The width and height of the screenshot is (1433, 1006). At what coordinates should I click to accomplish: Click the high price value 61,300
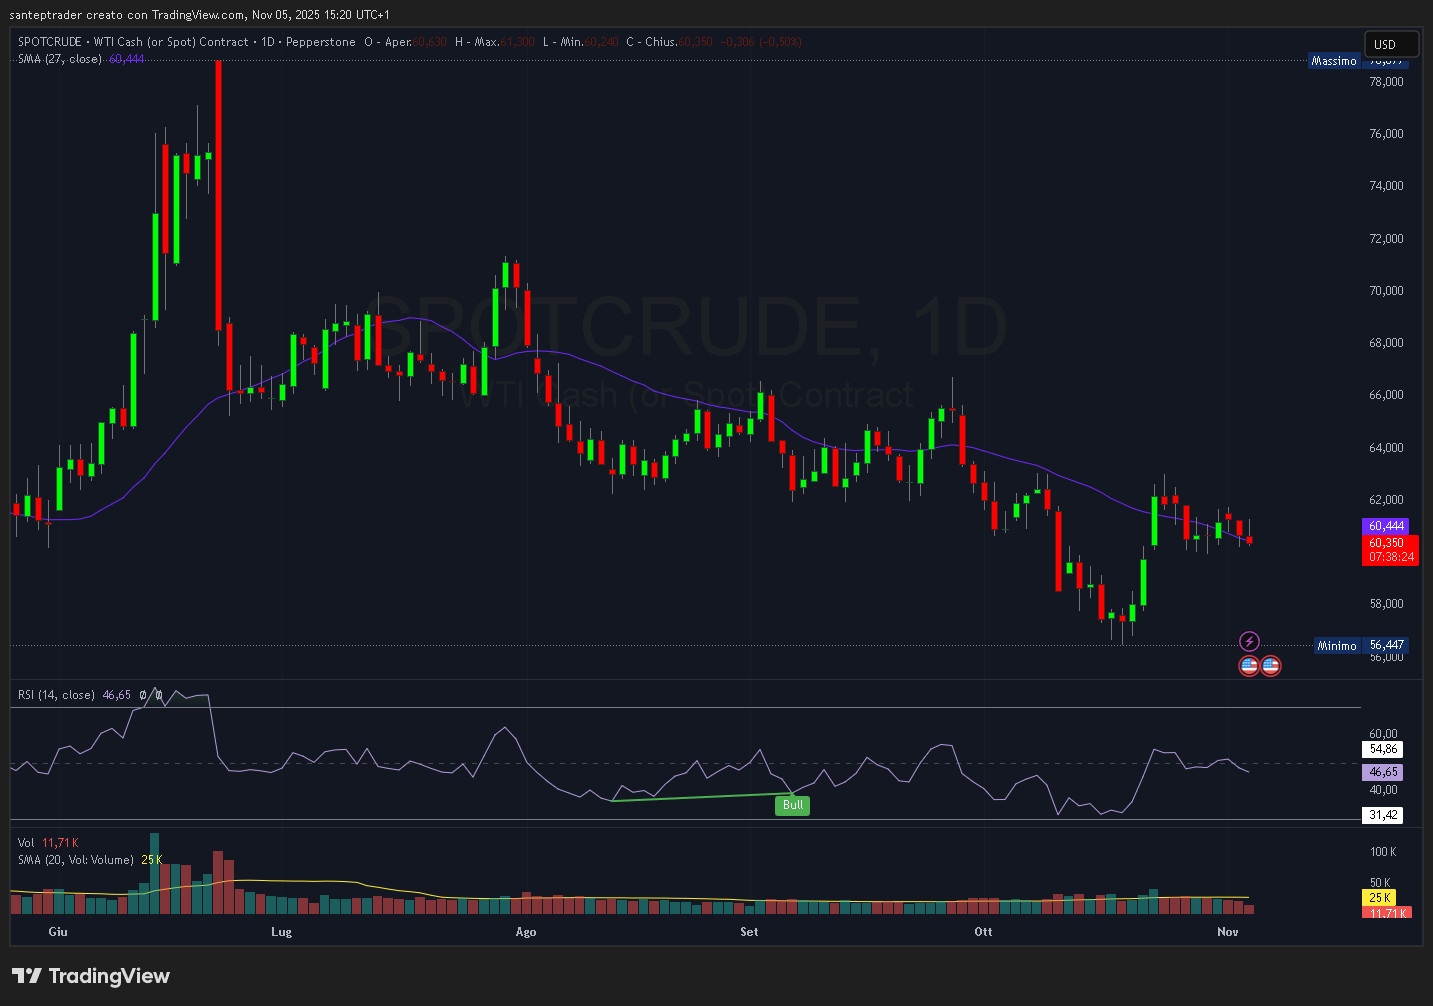pyautogui.click(x=518, y=42)
